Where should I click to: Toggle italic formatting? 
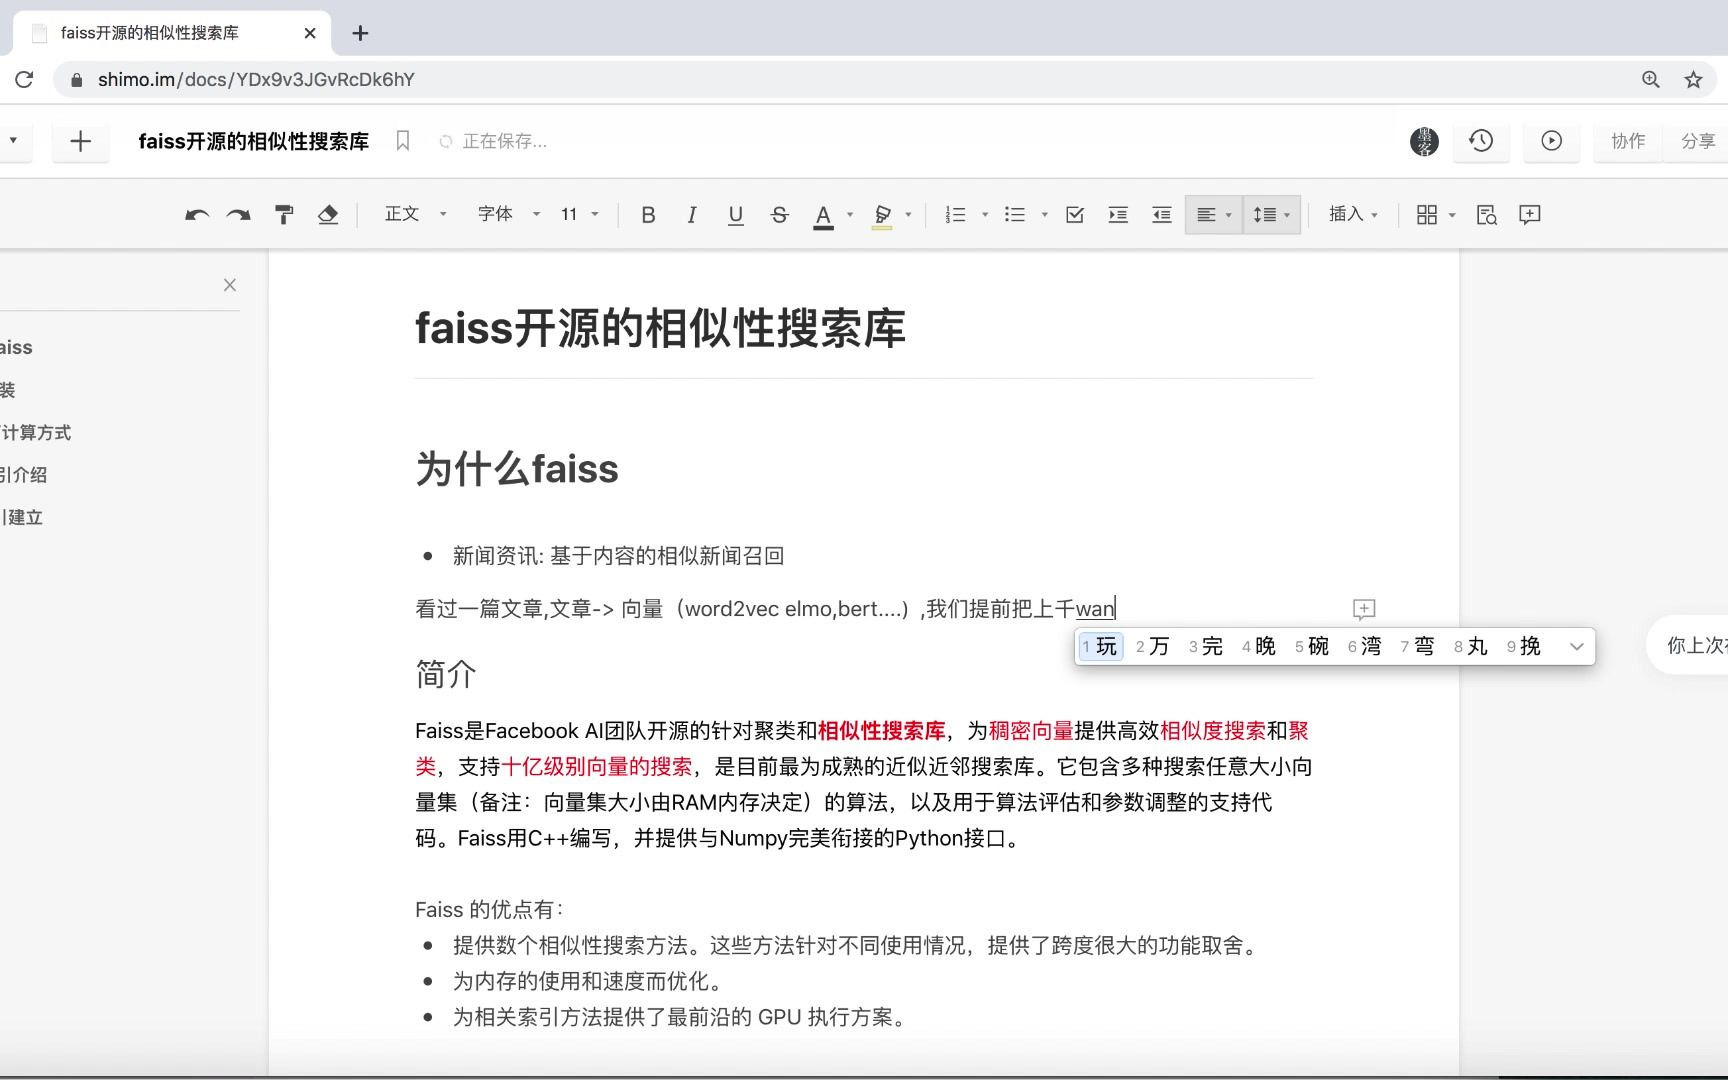pyautogui.click(x=691, y=215)
